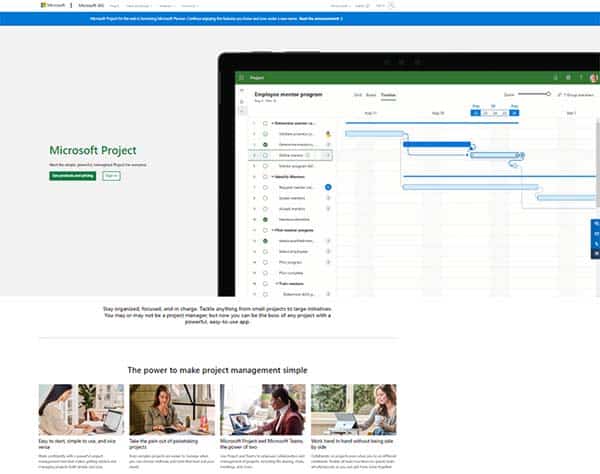This screenshot has width=600, height=474.
Task: Click the green See products and pricing button
Action: pyautogui.click(x=72, y=176)
